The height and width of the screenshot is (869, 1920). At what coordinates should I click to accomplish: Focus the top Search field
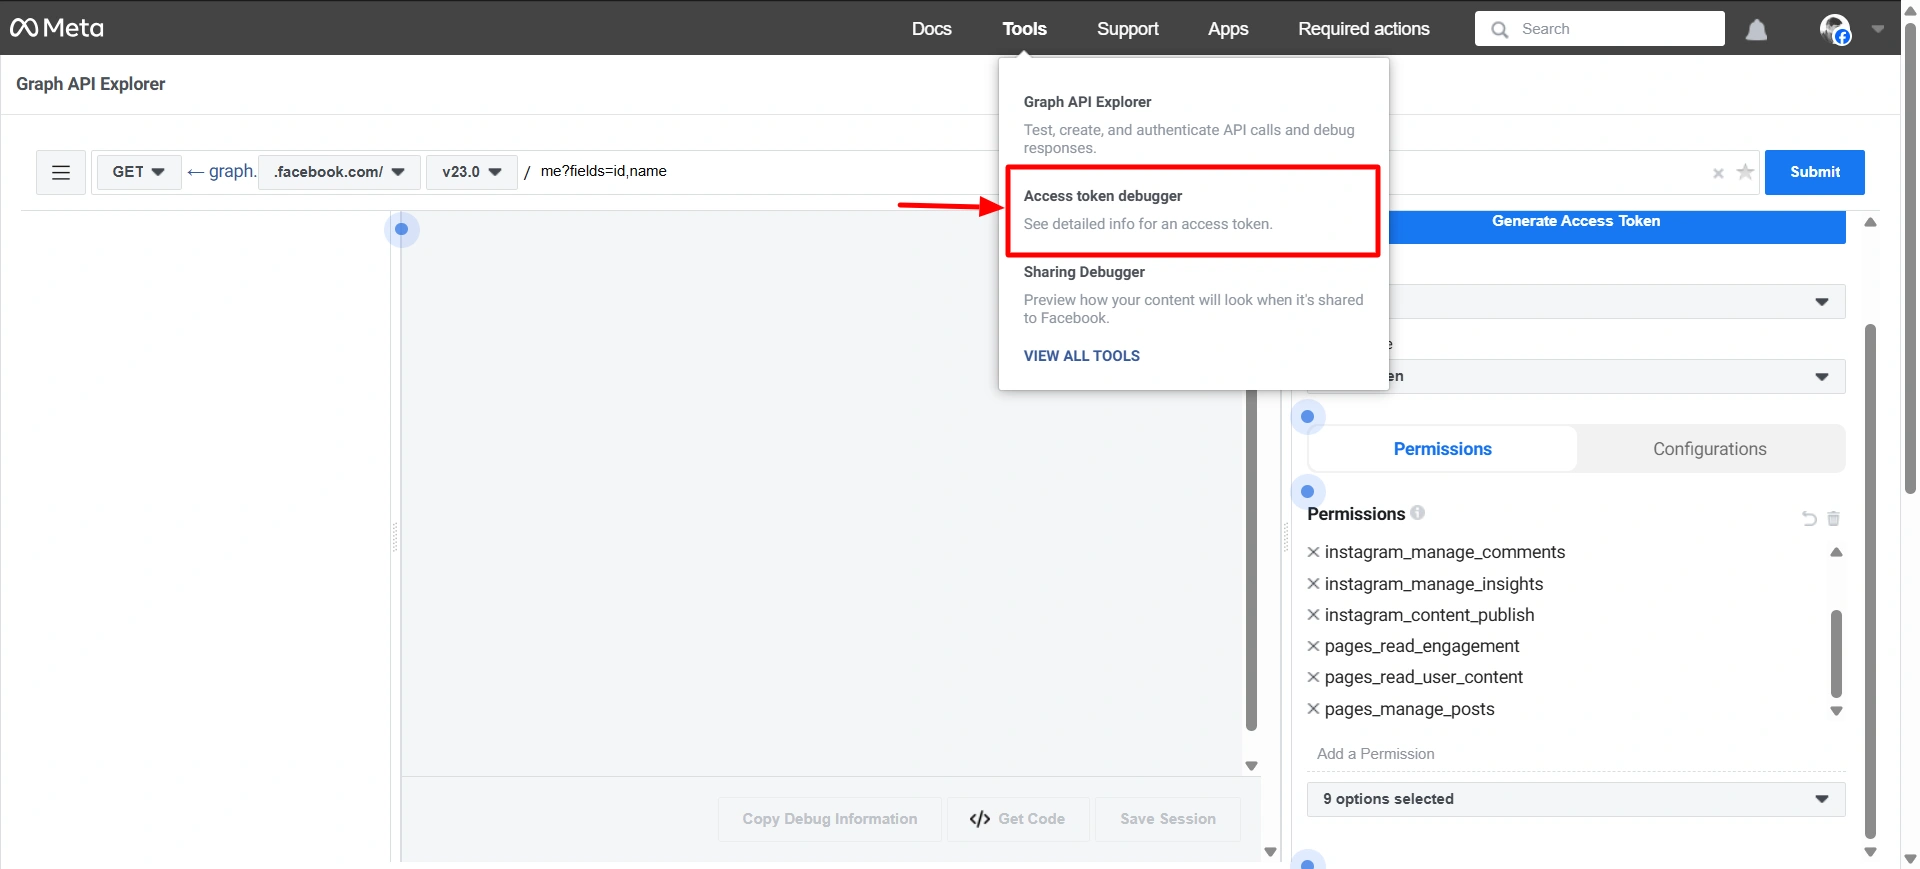tap(1599, 29)
